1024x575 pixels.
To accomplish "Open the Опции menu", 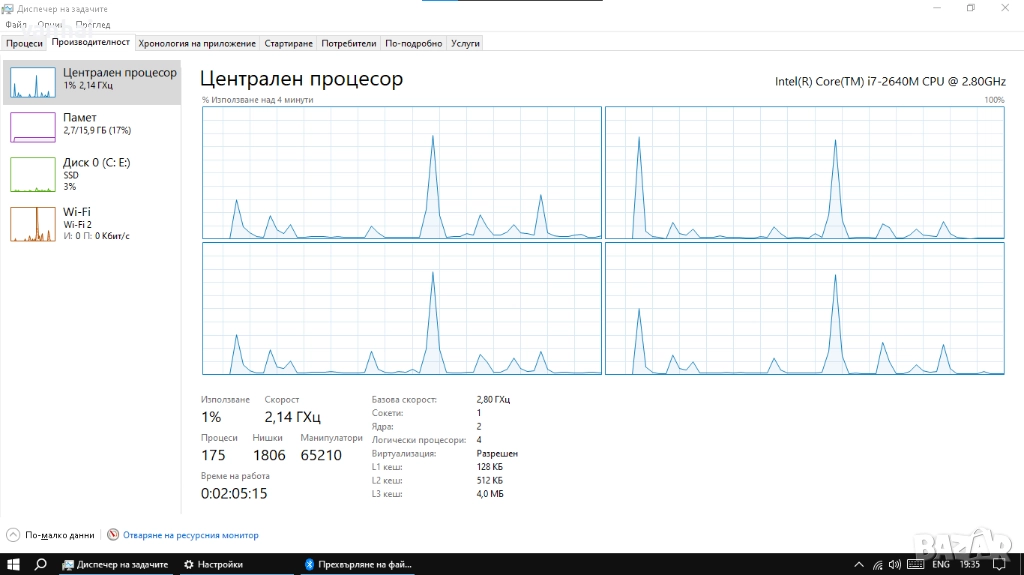I will point(50,24).
